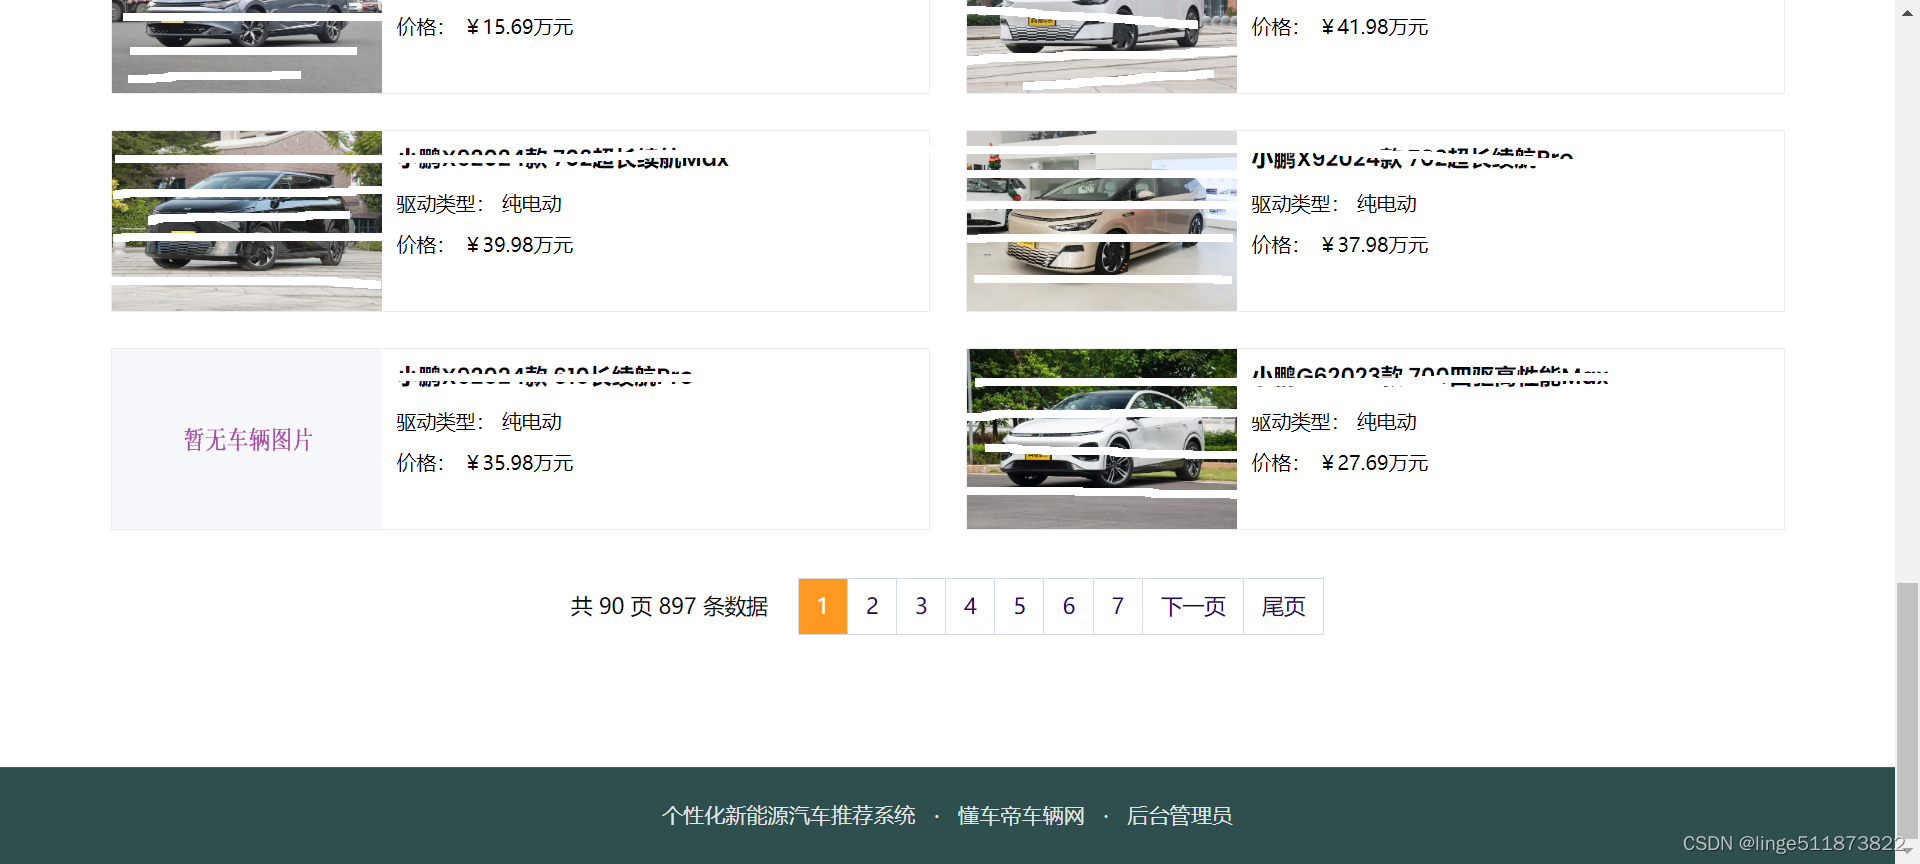Jump to 尾页 last page

coord(1283,606)
